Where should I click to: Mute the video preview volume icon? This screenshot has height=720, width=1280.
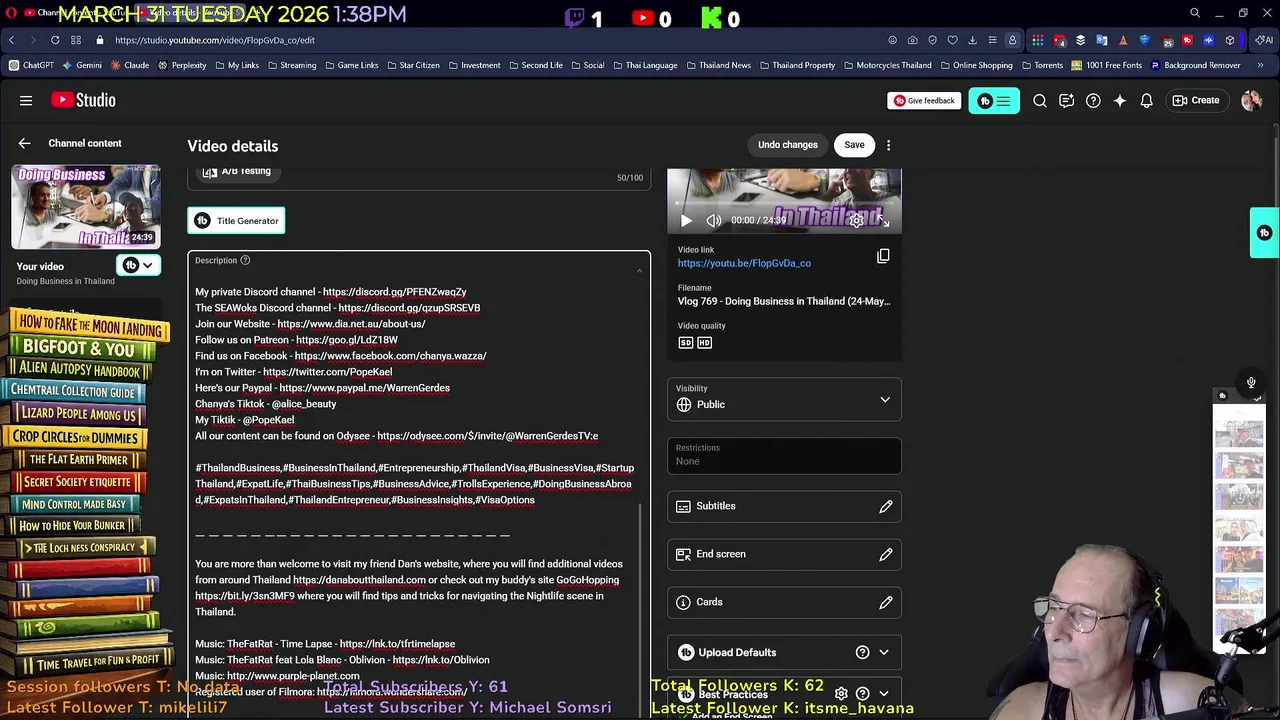[714, 220]
